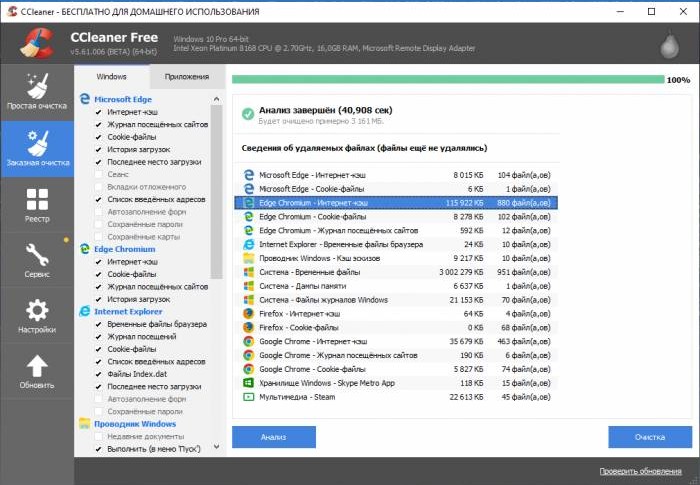Viewport: 700px width, 485px height.
Task: Open Заказная очистка section in sidebar
Action: [37, 149]
